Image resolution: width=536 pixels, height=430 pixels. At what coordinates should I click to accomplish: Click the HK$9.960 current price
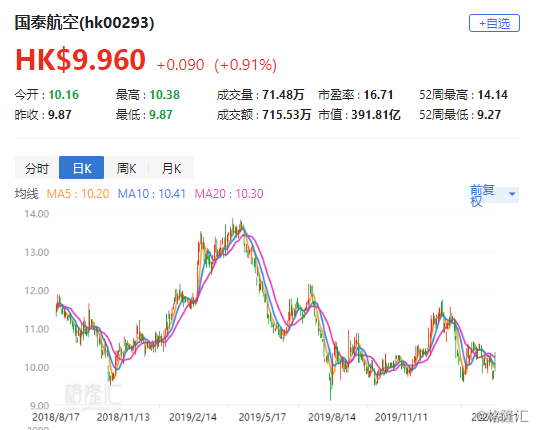tap(81, 60)
